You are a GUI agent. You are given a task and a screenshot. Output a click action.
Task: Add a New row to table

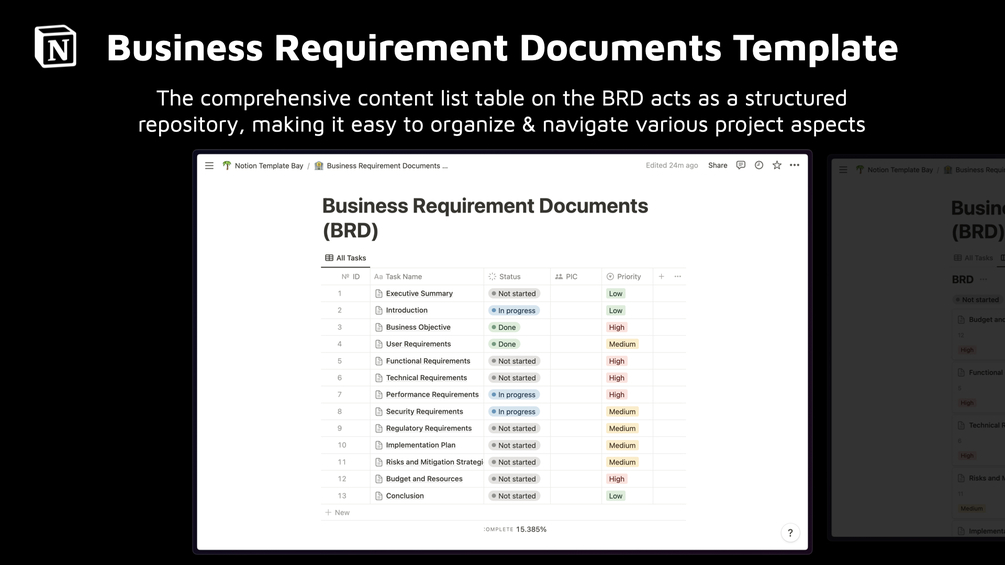(337, 512)
